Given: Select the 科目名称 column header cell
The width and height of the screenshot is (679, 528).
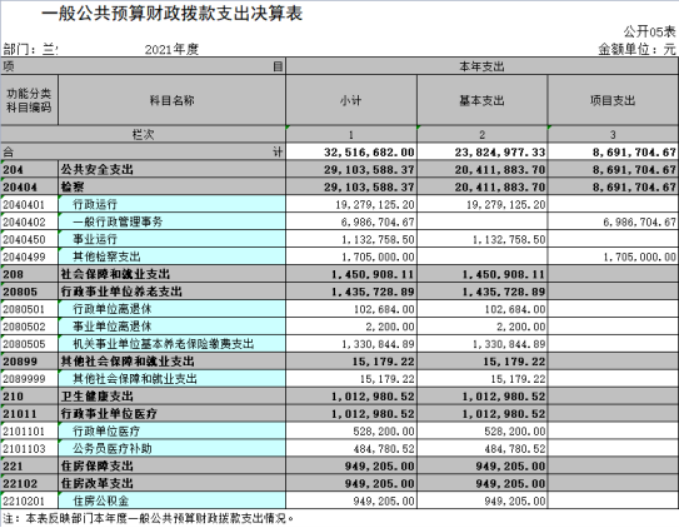Looking at the screenshot, I should pos(171,100).
